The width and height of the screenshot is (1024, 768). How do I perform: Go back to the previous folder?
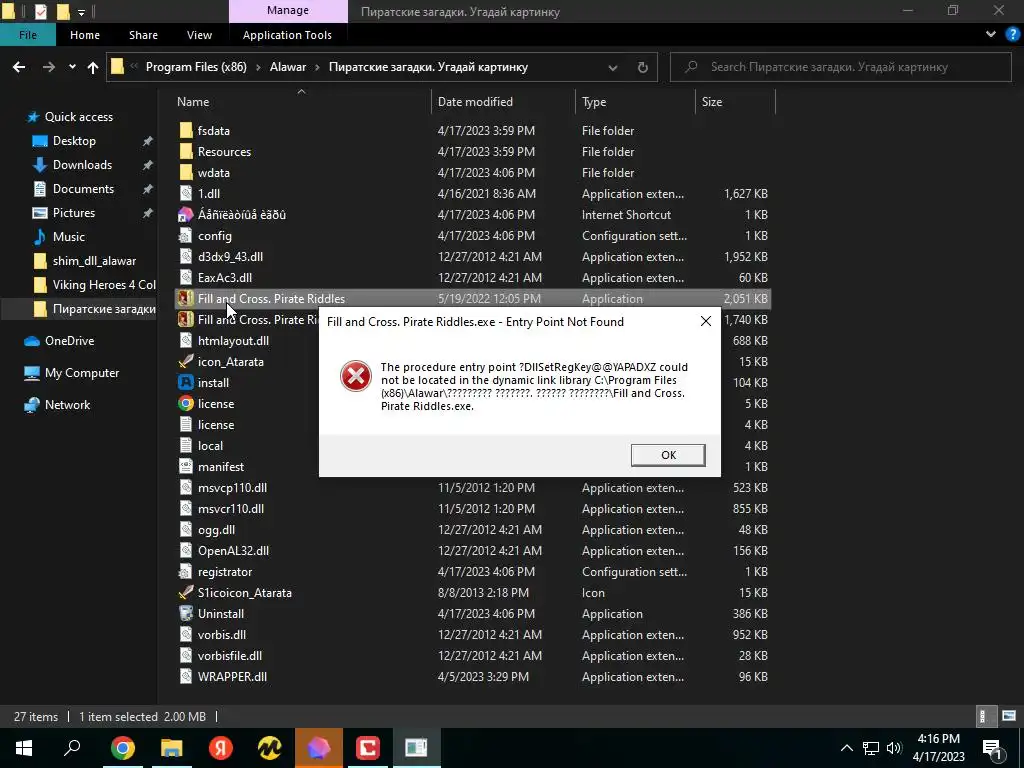[x=19, y=67]
